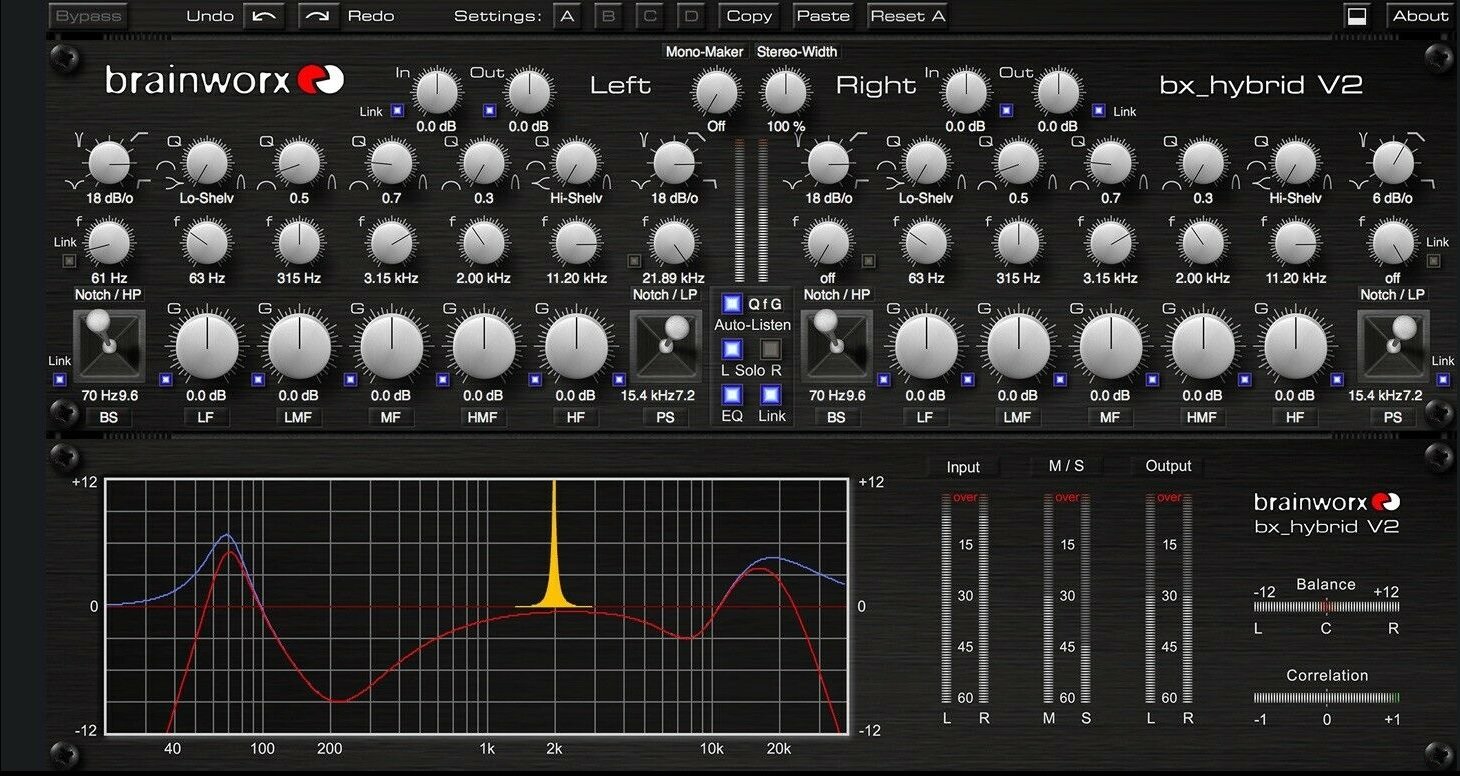This screenshot has width=1460, height=776.
Task: Click the Copy settings button
Action: 749,16
